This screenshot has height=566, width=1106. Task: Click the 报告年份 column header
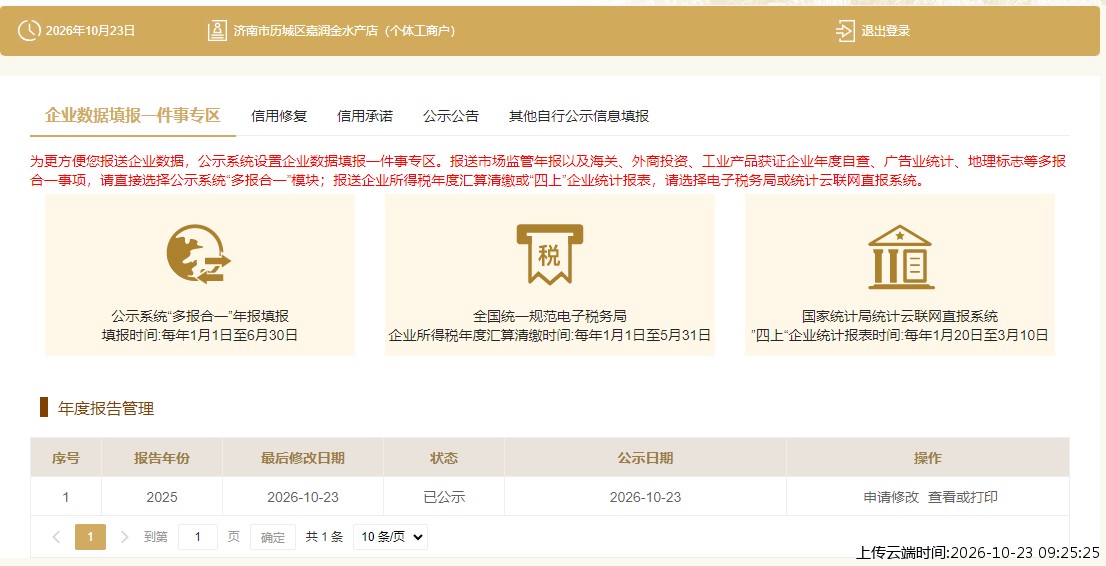point(162,458)
